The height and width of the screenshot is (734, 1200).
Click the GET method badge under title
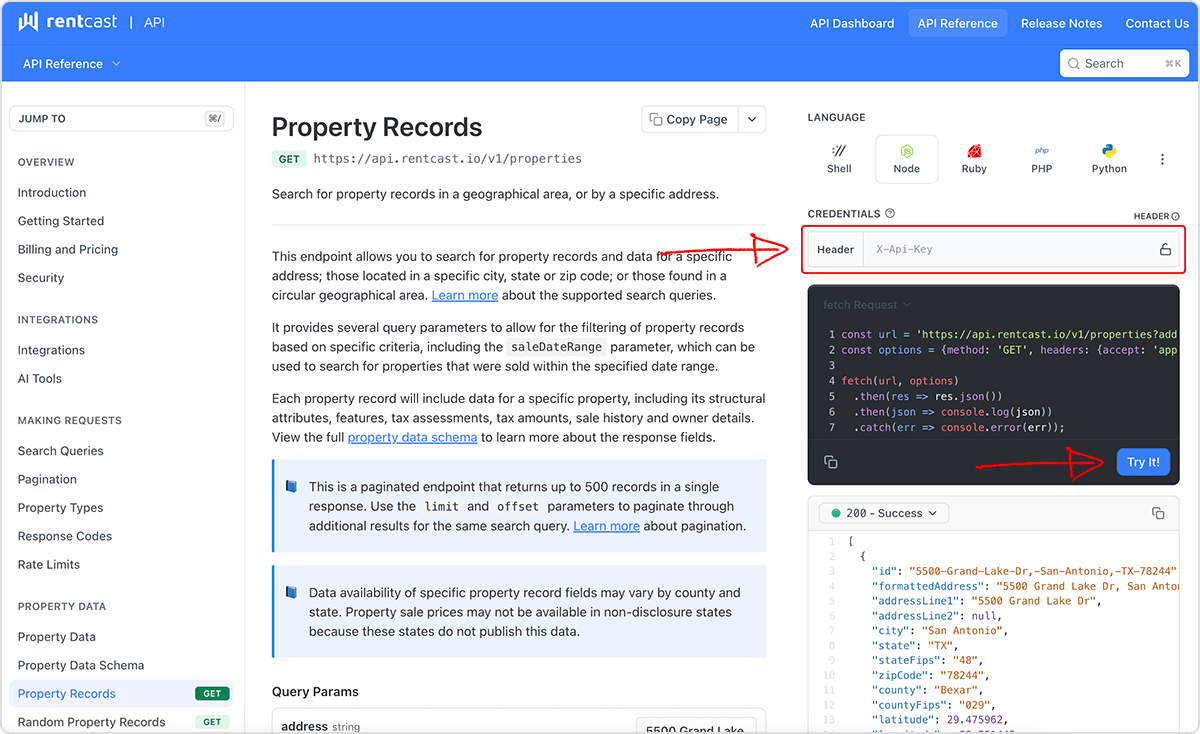(289, 159)
